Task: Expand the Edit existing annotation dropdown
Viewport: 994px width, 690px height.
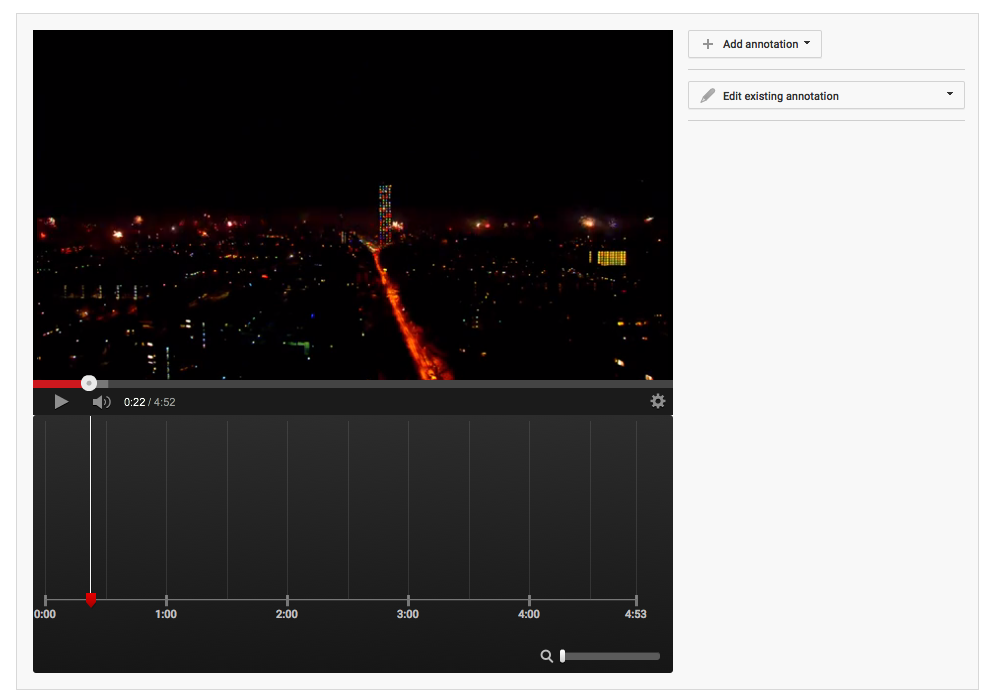Action: point(826,95)
